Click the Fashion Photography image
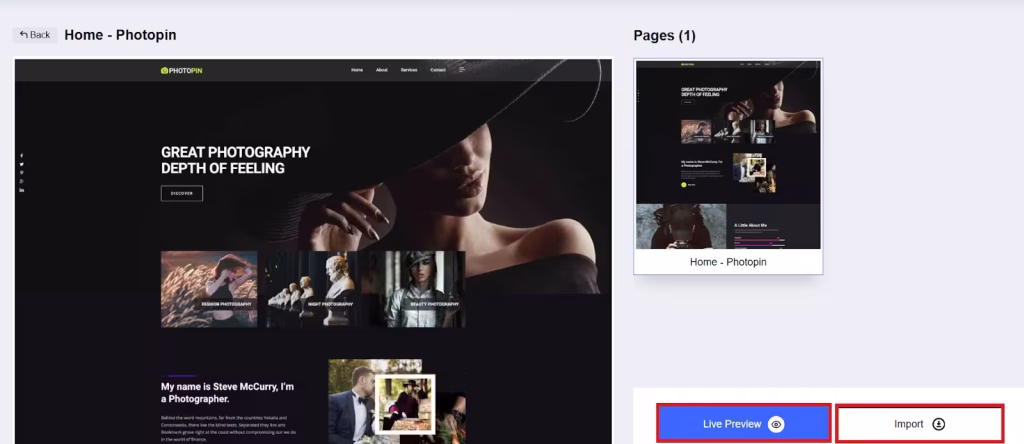 [x=209, y=289]
